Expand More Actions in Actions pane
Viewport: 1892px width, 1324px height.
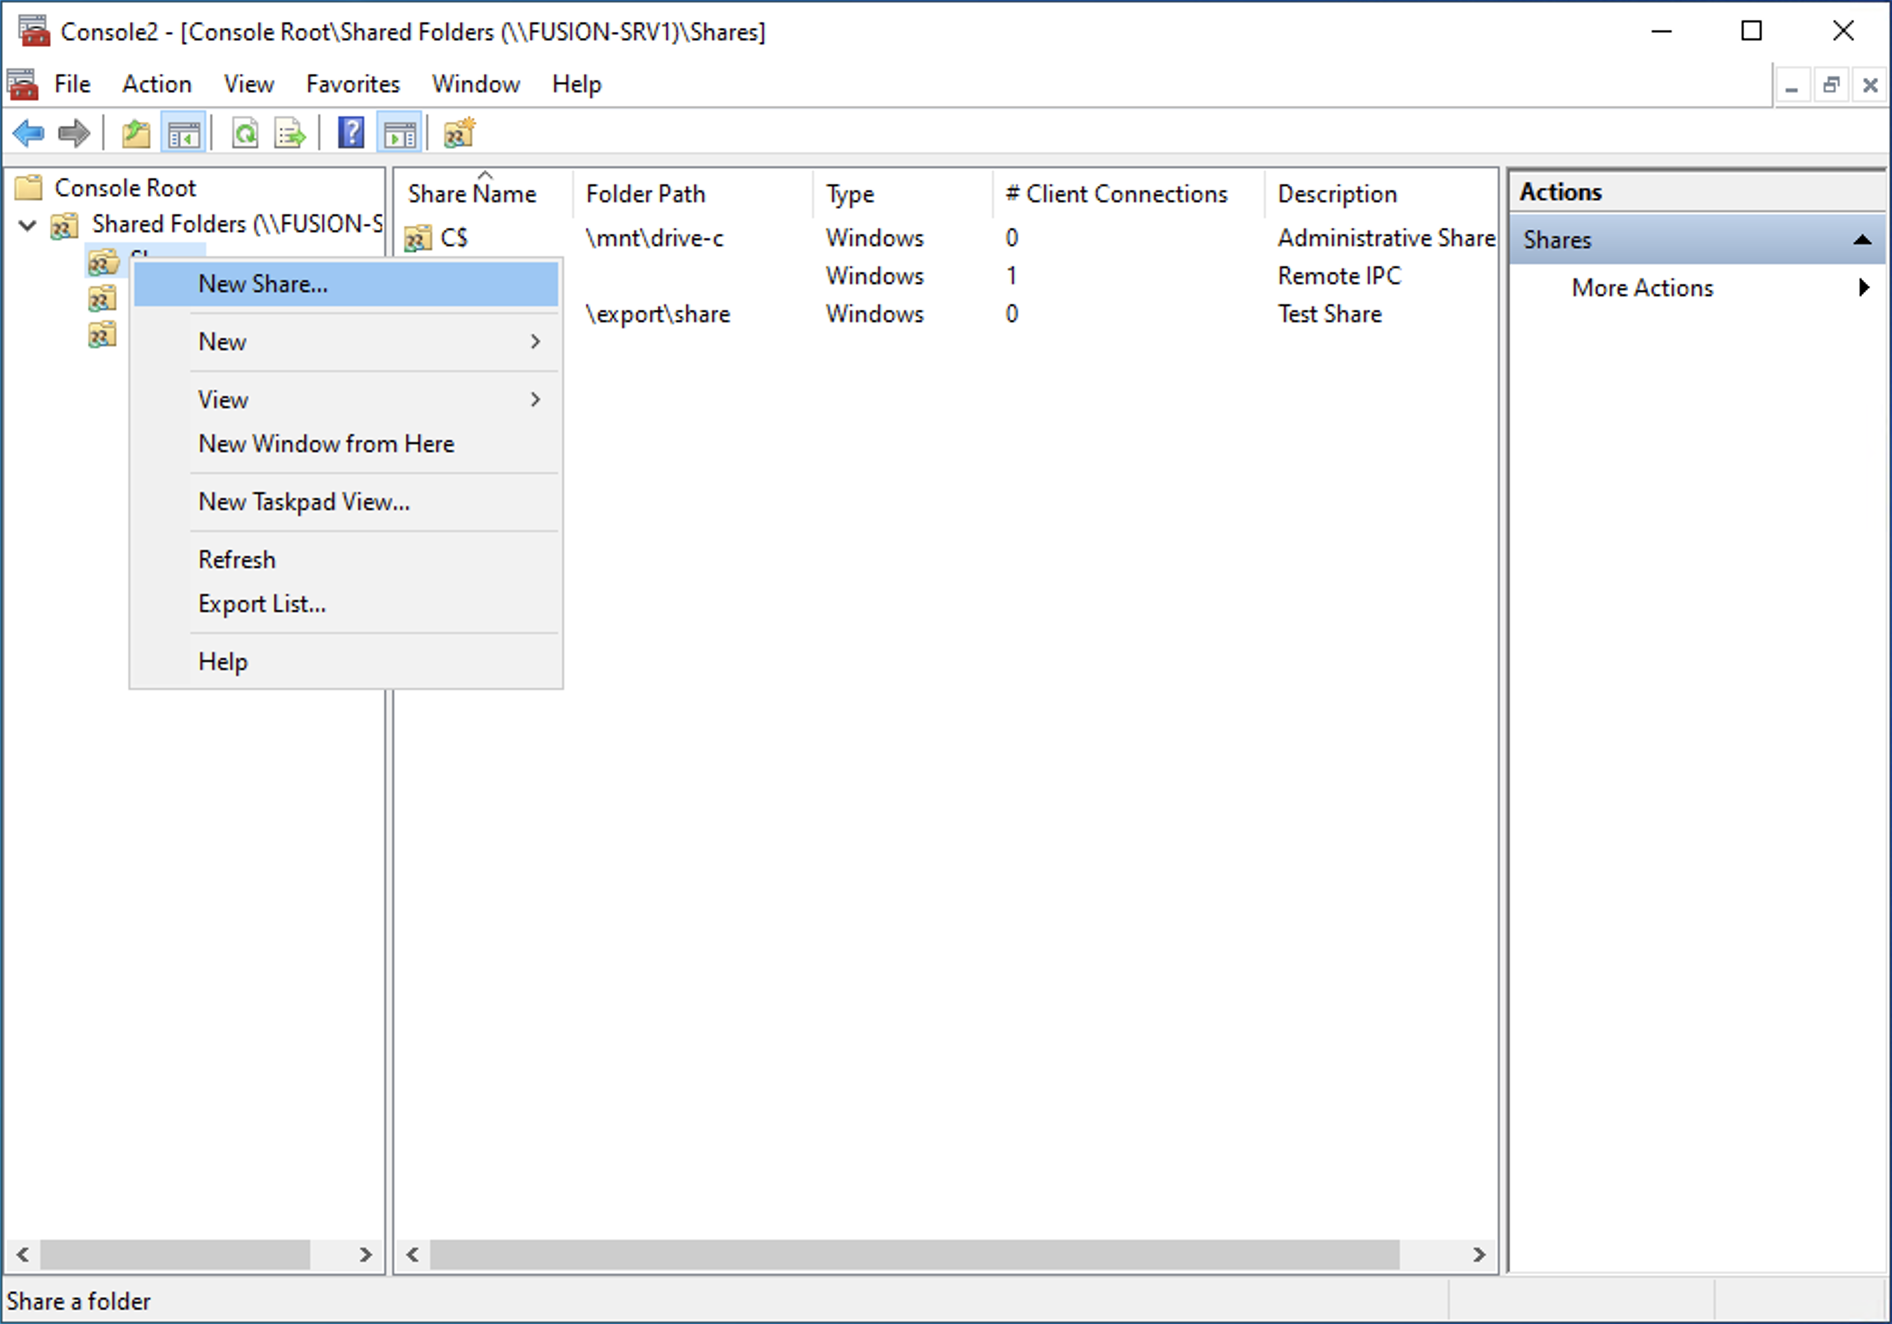coord(1862,288)
